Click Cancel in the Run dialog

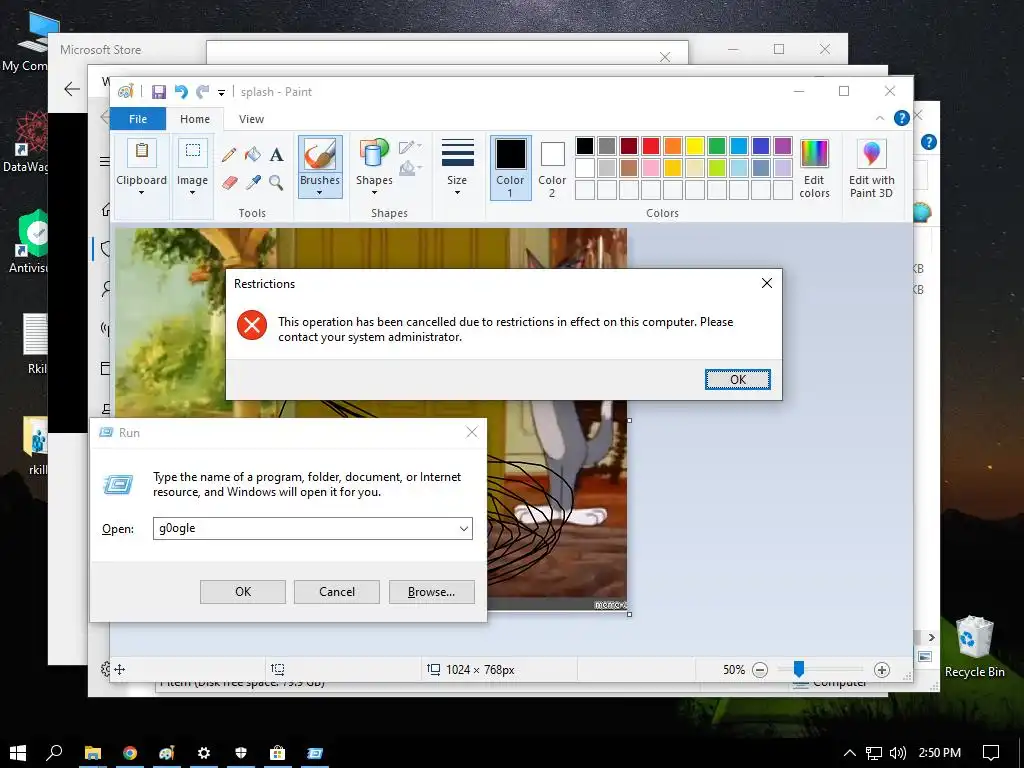click(x=337, y=592)
